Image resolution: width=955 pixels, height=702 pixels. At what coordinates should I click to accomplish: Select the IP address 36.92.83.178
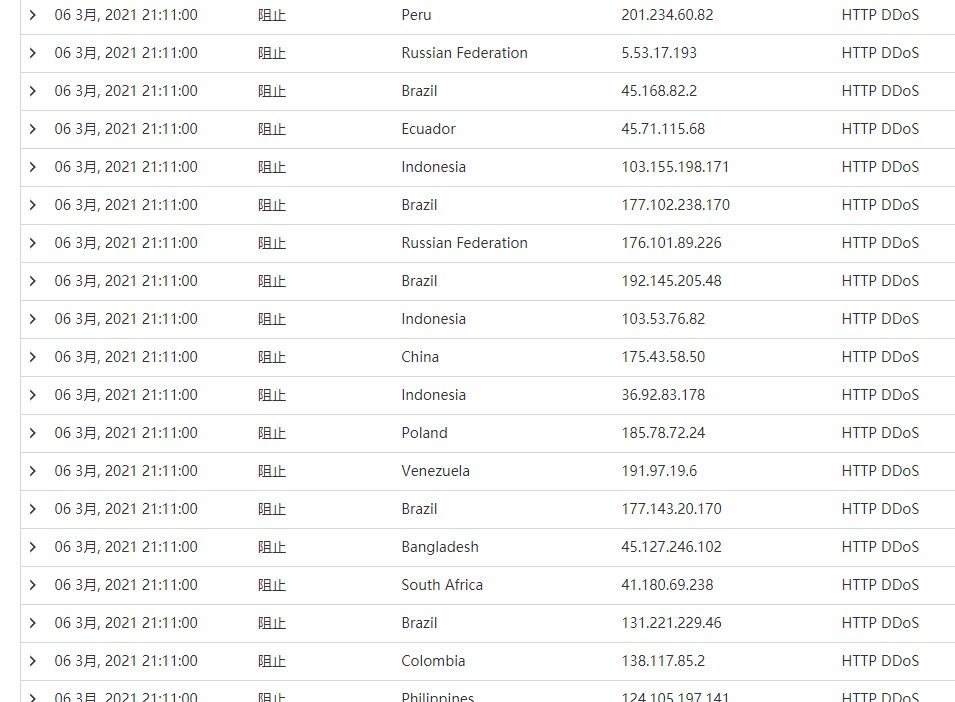(x=663, y=395)
